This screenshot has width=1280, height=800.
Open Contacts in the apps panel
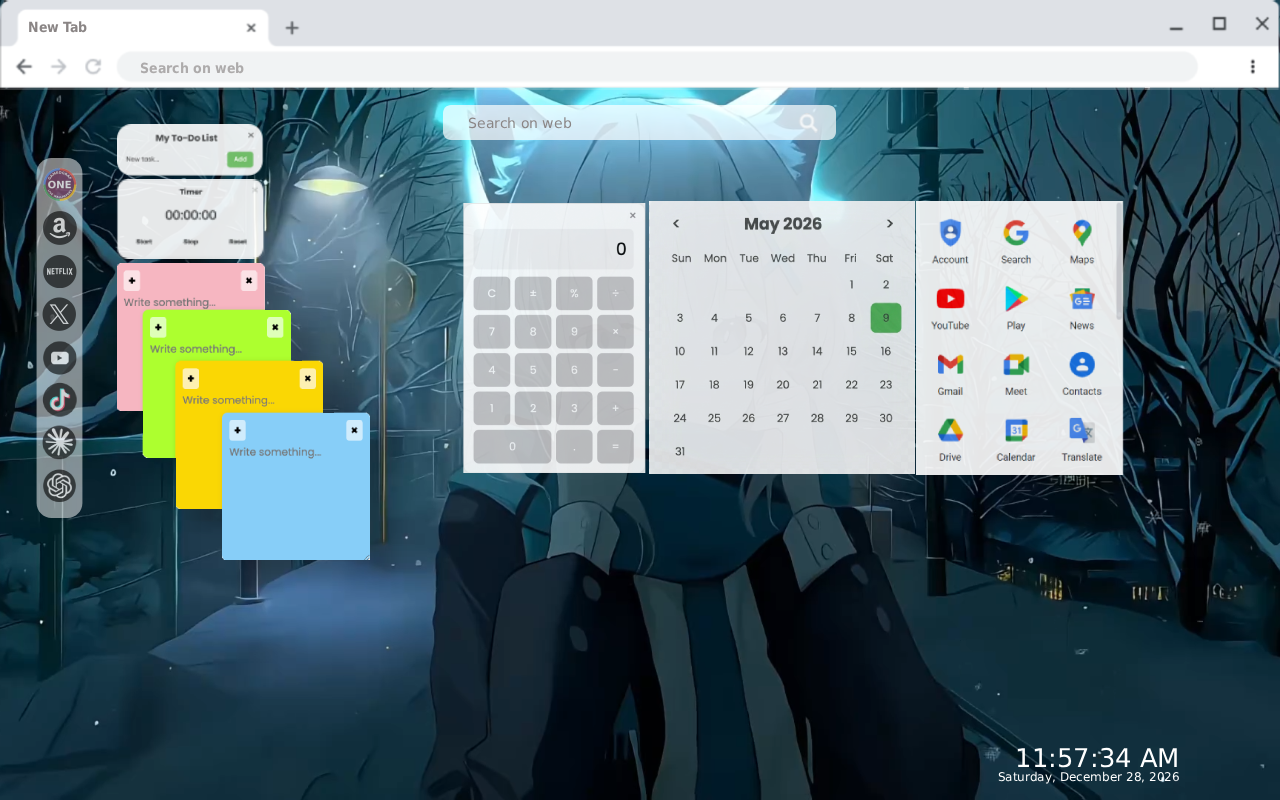[1082, 374]
